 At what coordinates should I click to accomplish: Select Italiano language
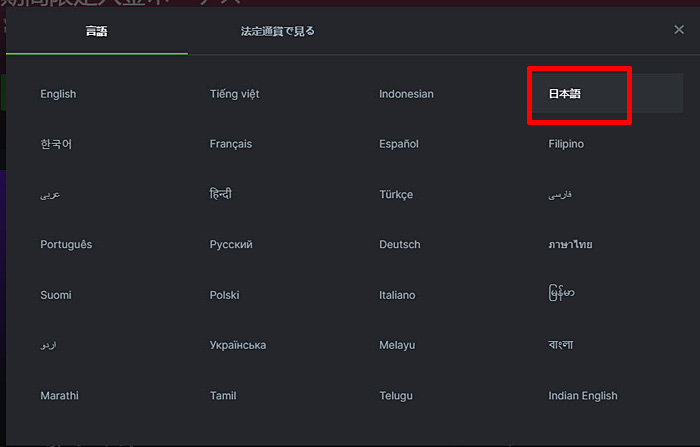point(397,295)
